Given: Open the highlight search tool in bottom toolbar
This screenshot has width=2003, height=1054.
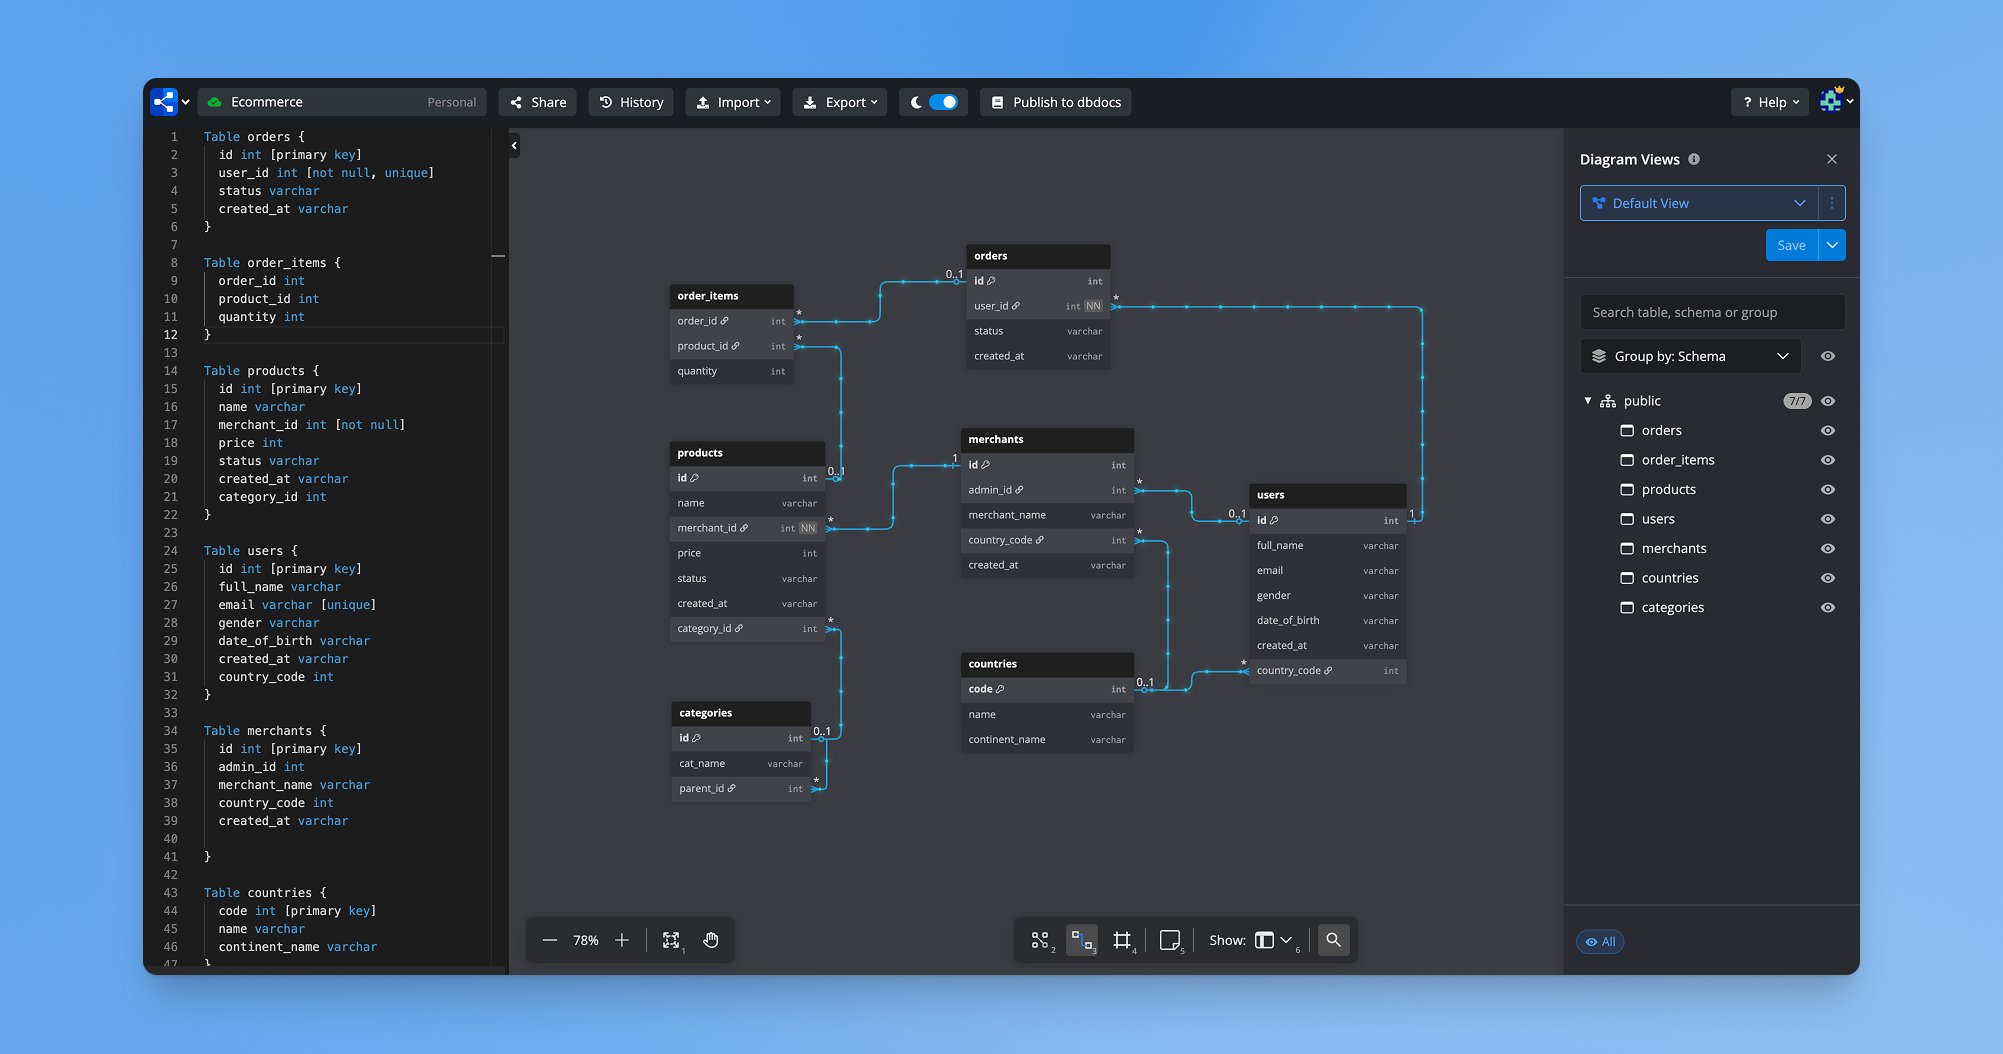Looking at the screenshot, I should pos(1334,940).
